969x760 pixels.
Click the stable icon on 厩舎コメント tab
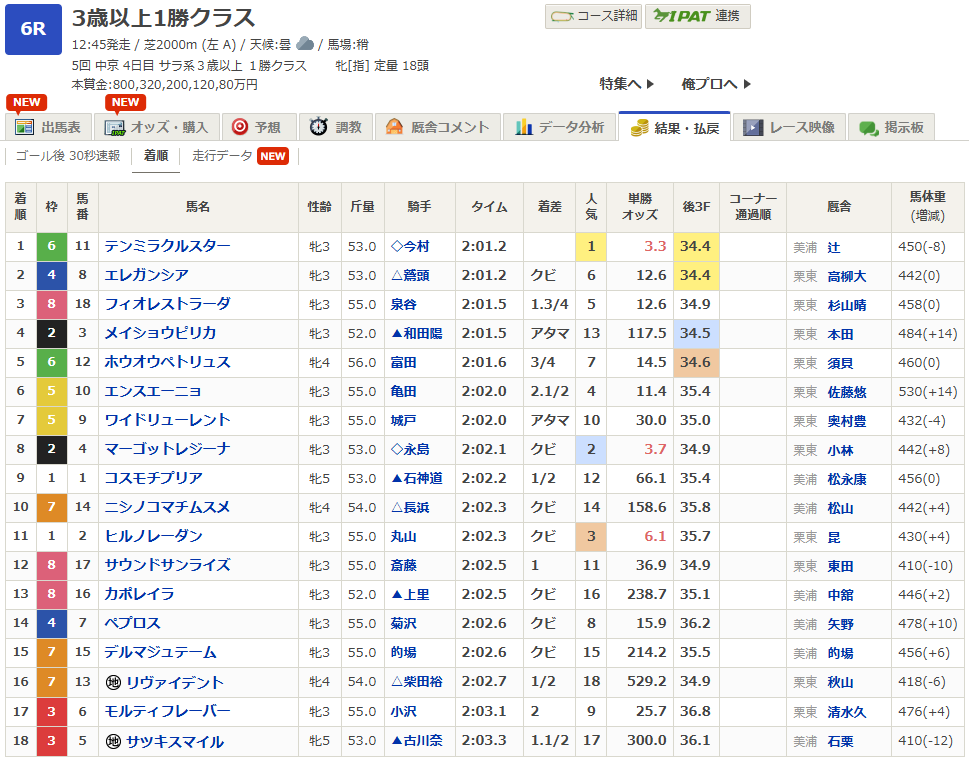click(394, 127)
